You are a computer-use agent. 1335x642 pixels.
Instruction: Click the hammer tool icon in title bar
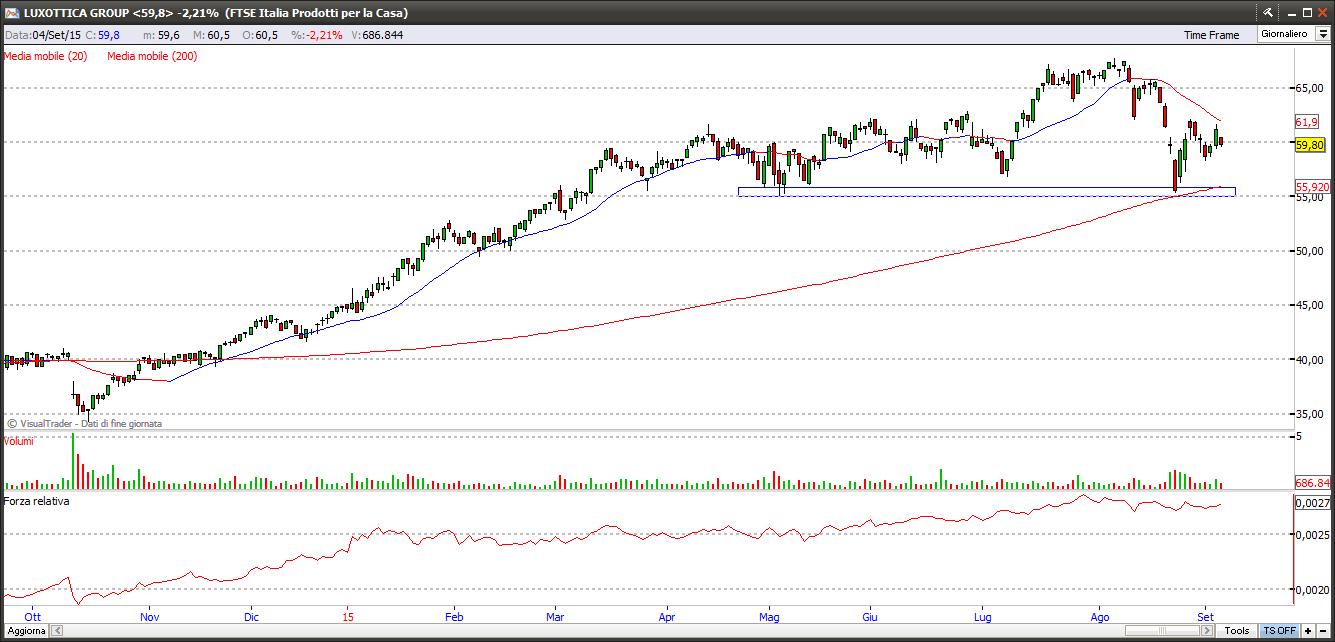coord(1269,13)
